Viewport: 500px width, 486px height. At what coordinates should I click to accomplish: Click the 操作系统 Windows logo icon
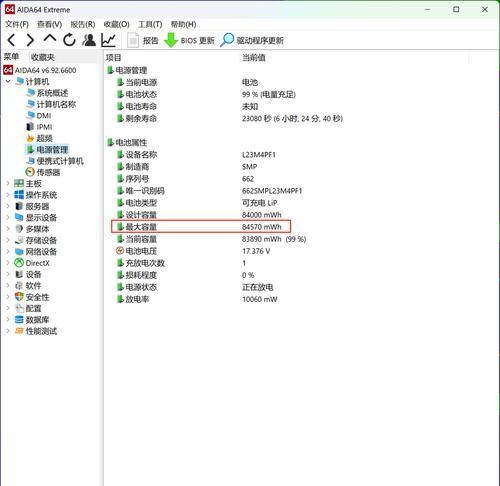pos(19,195)
